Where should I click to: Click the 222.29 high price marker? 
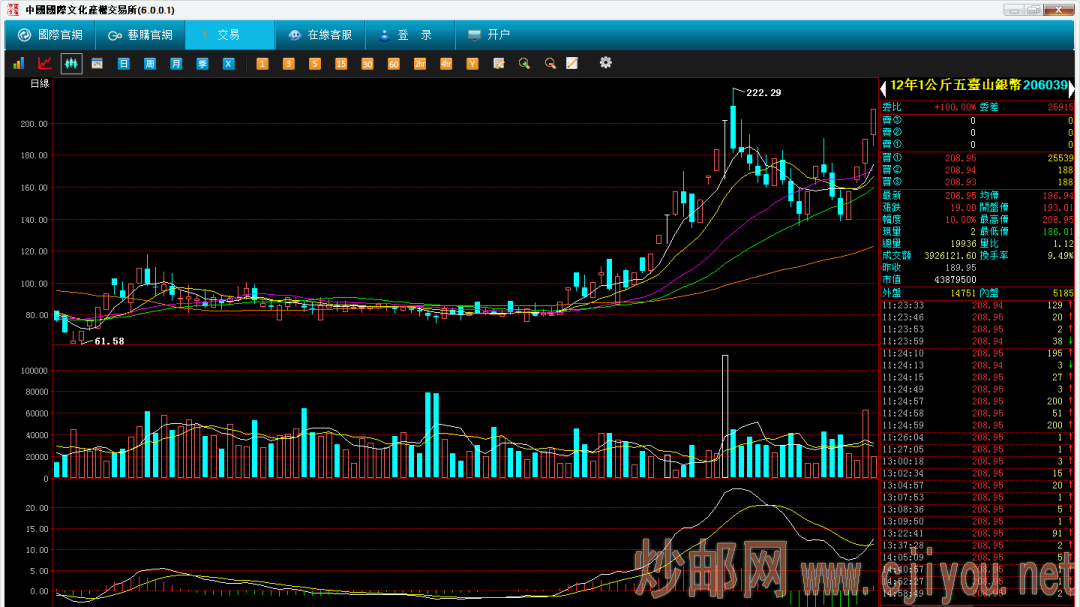[x=763, y=93]
